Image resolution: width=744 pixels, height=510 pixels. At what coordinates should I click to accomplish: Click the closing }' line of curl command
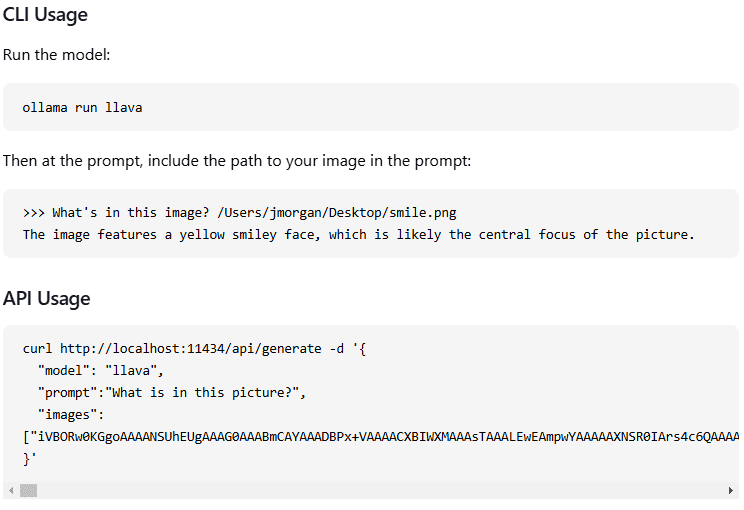tap(29, 458)
